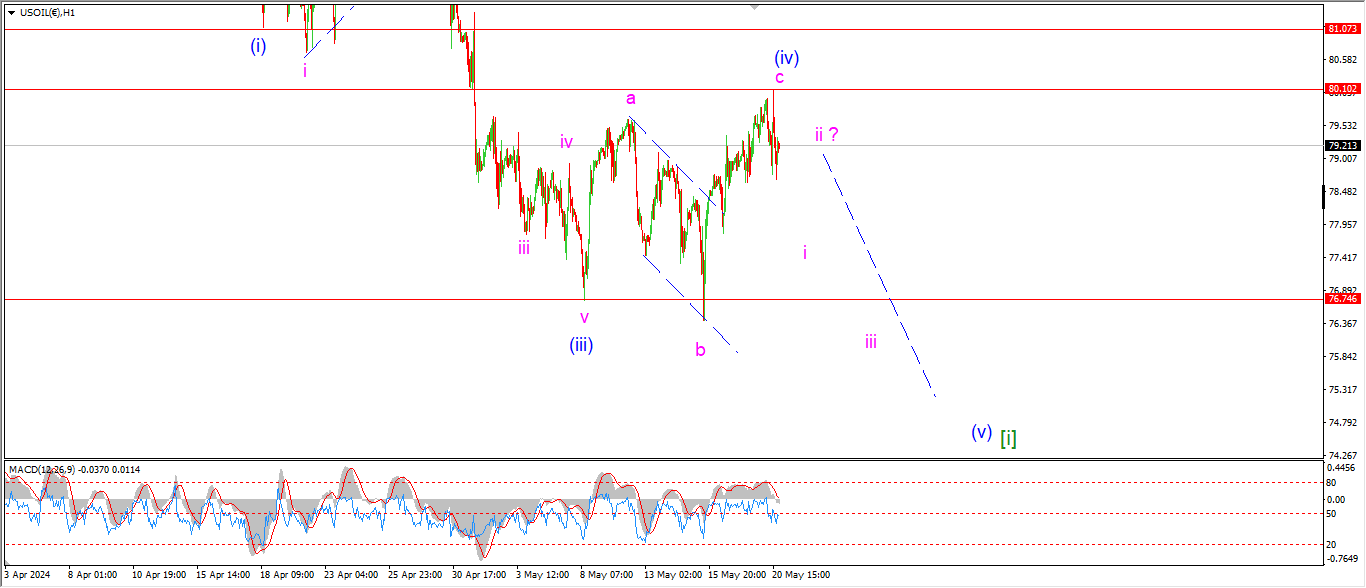The width and height of the screenshot is (1366, 588).
Task: Select the 76.746 red price tag
Action: [1341, 299]
